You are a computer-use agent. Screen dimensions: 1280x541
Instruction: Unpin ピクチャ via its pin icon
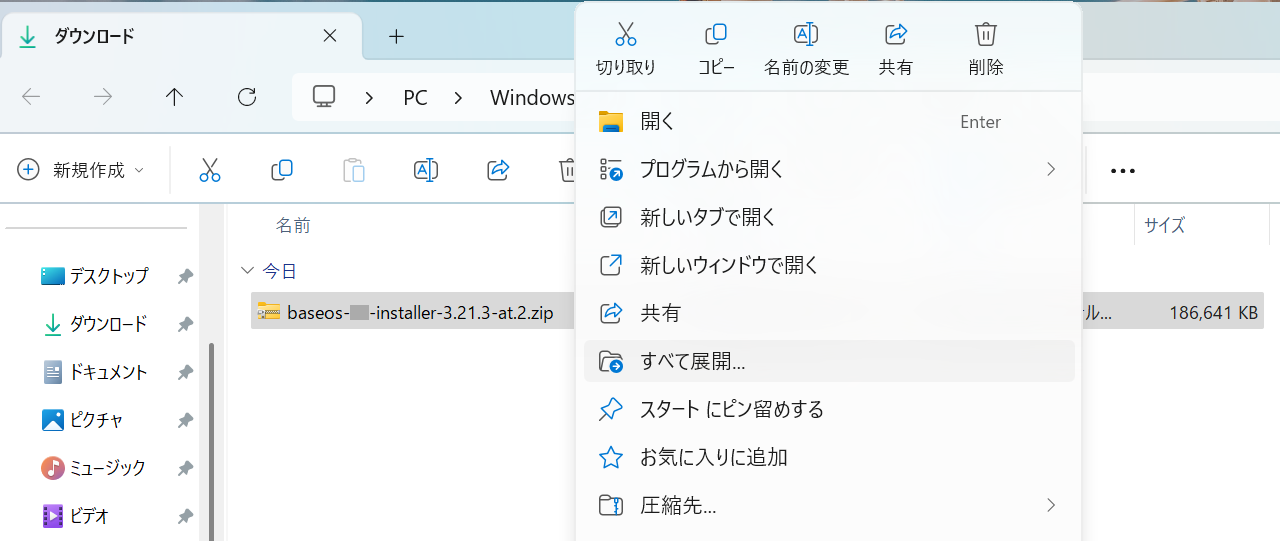click(x=185, y=420)
